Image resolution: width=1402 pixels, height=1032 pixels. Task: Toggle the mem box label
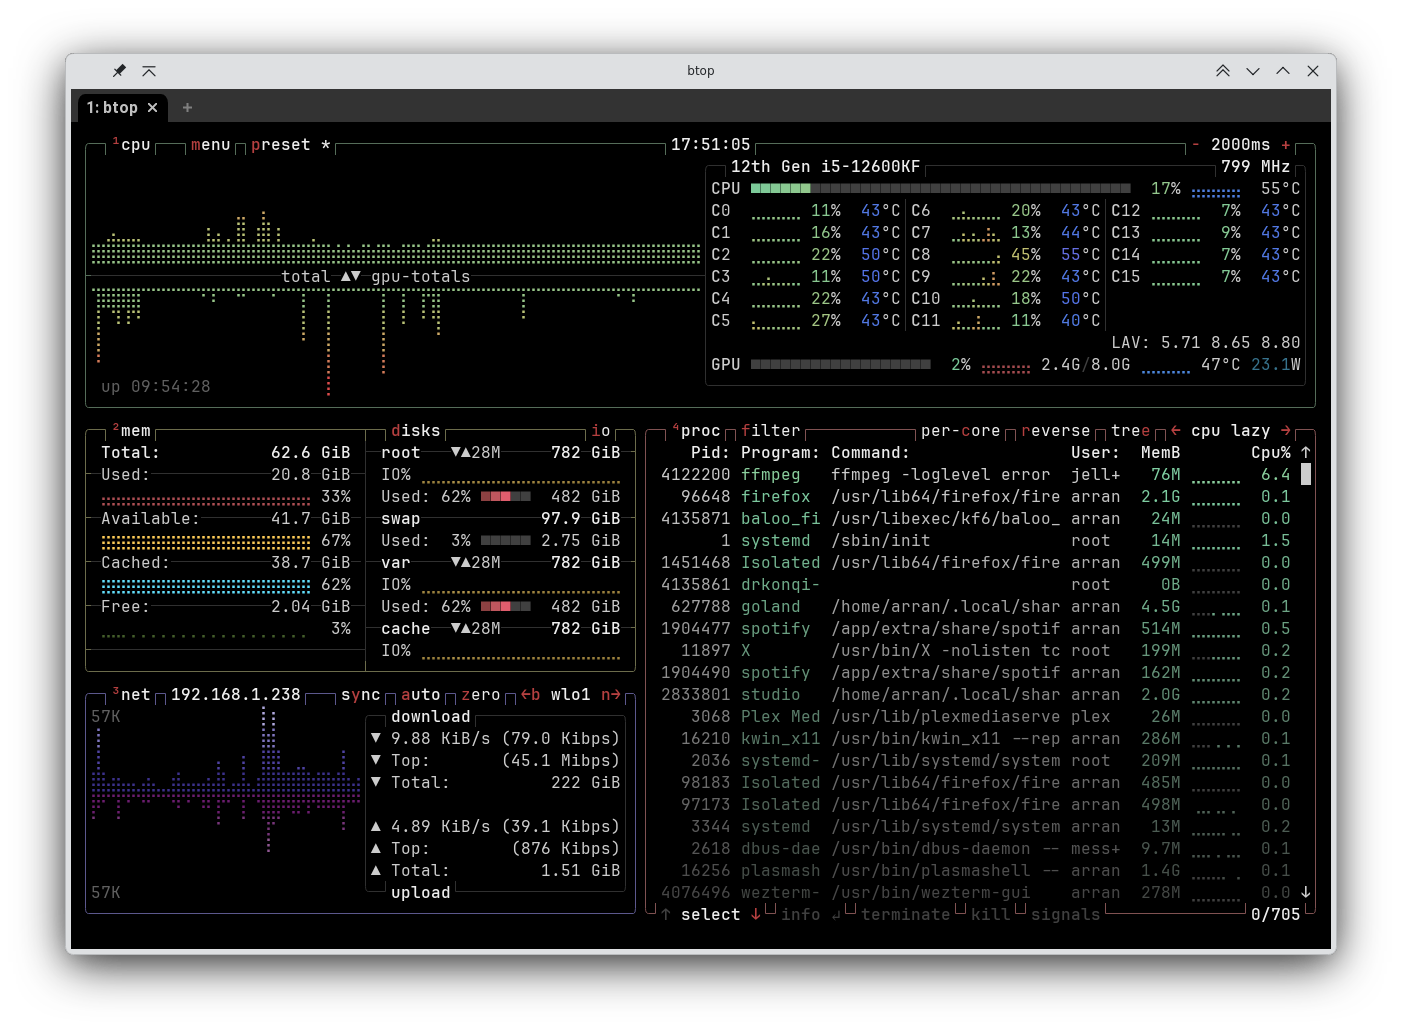click(131, 431)
